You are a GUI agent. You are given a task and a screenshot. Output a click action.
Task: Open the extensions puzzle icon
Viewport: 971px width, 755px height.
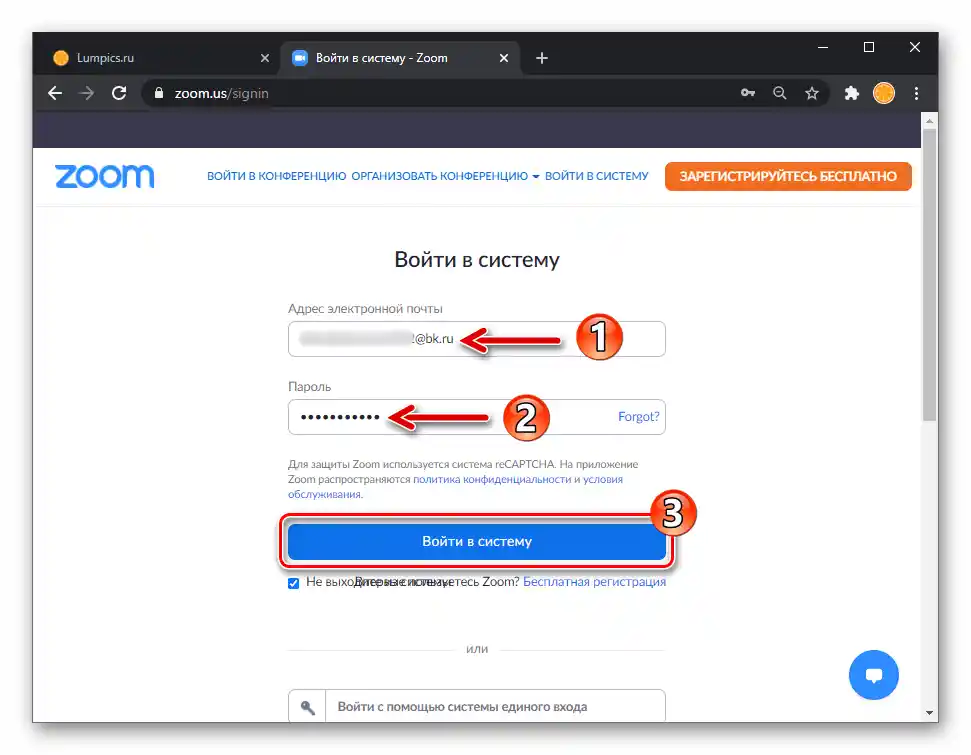[x=851, y=94]
